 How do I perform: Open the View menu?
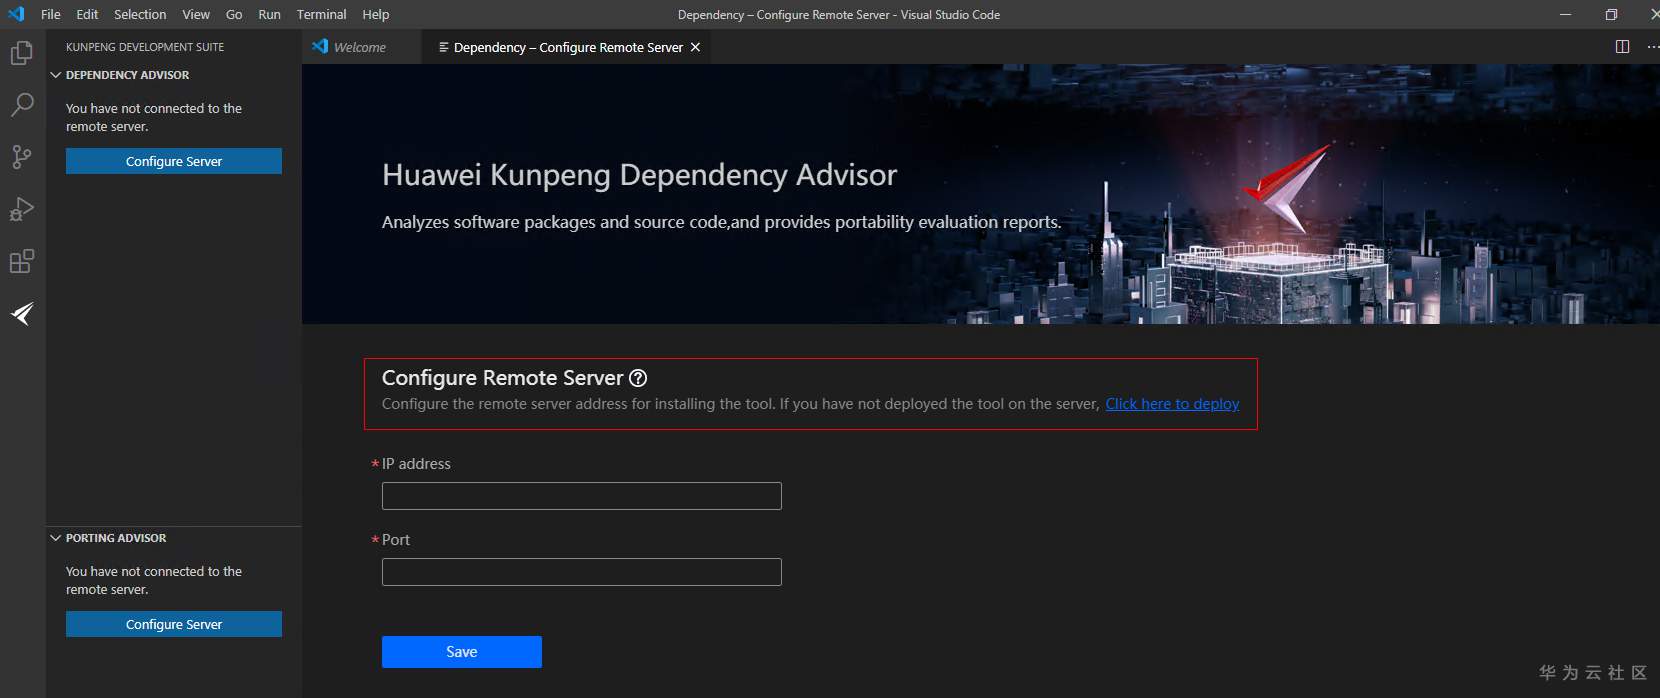(x=196, y=14)
